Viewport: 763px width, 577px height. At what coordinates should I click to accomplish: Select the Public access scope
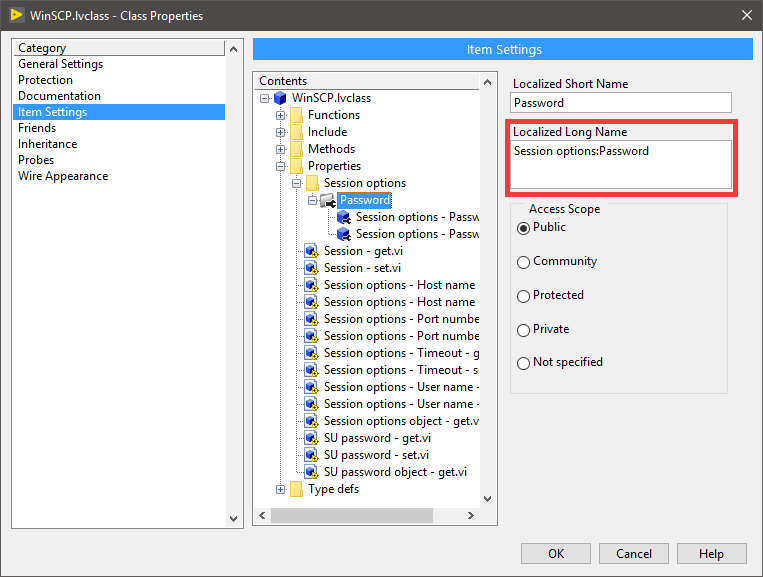[524, 228]
